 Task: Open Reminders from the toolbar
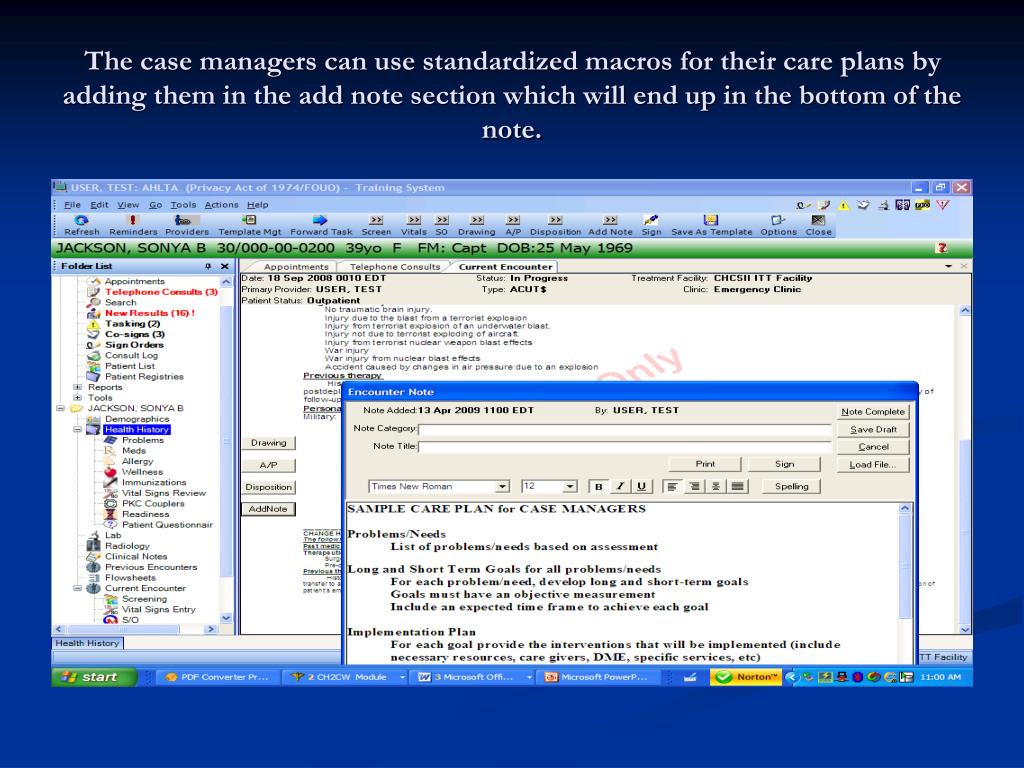click(133, 225)
